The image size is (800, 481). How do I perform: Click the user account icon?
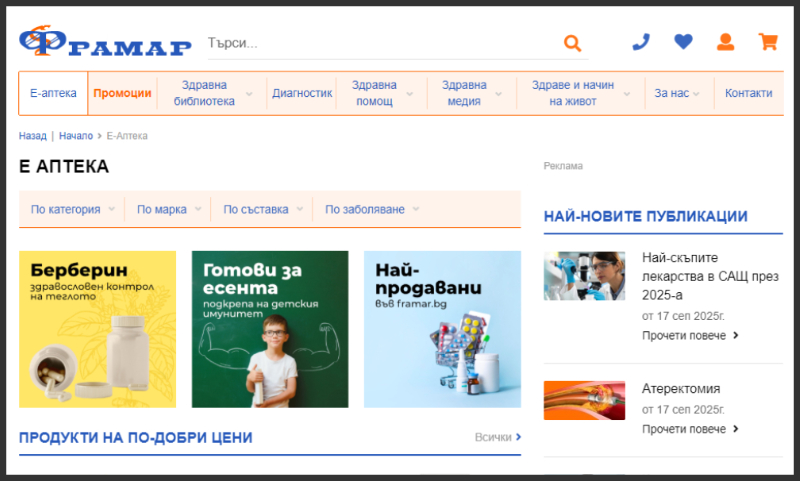pos(725,42)
